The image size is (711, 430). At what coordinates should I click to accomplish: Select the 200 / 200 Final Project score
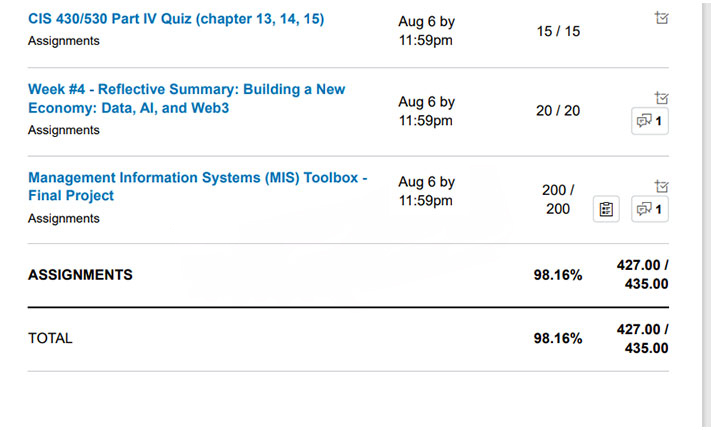click(558, 199)
